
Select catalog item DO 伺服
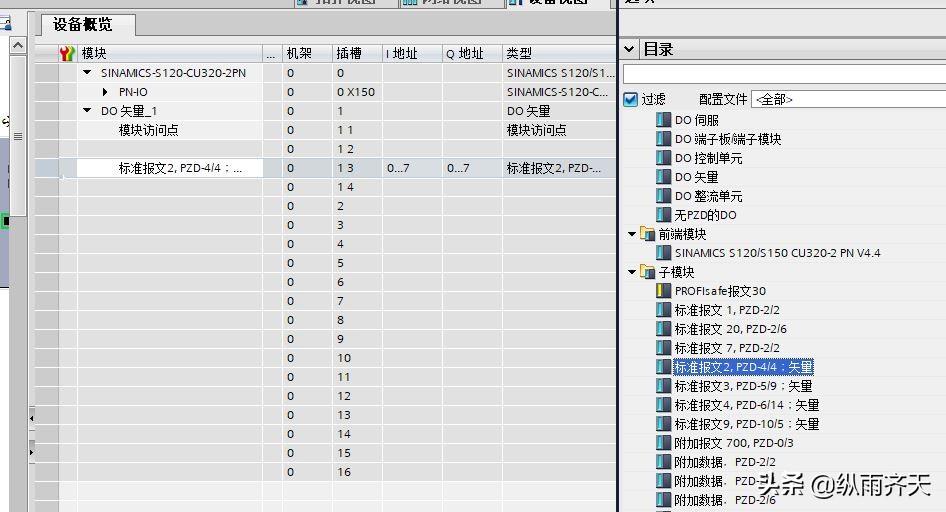click(x=697, y=119)
